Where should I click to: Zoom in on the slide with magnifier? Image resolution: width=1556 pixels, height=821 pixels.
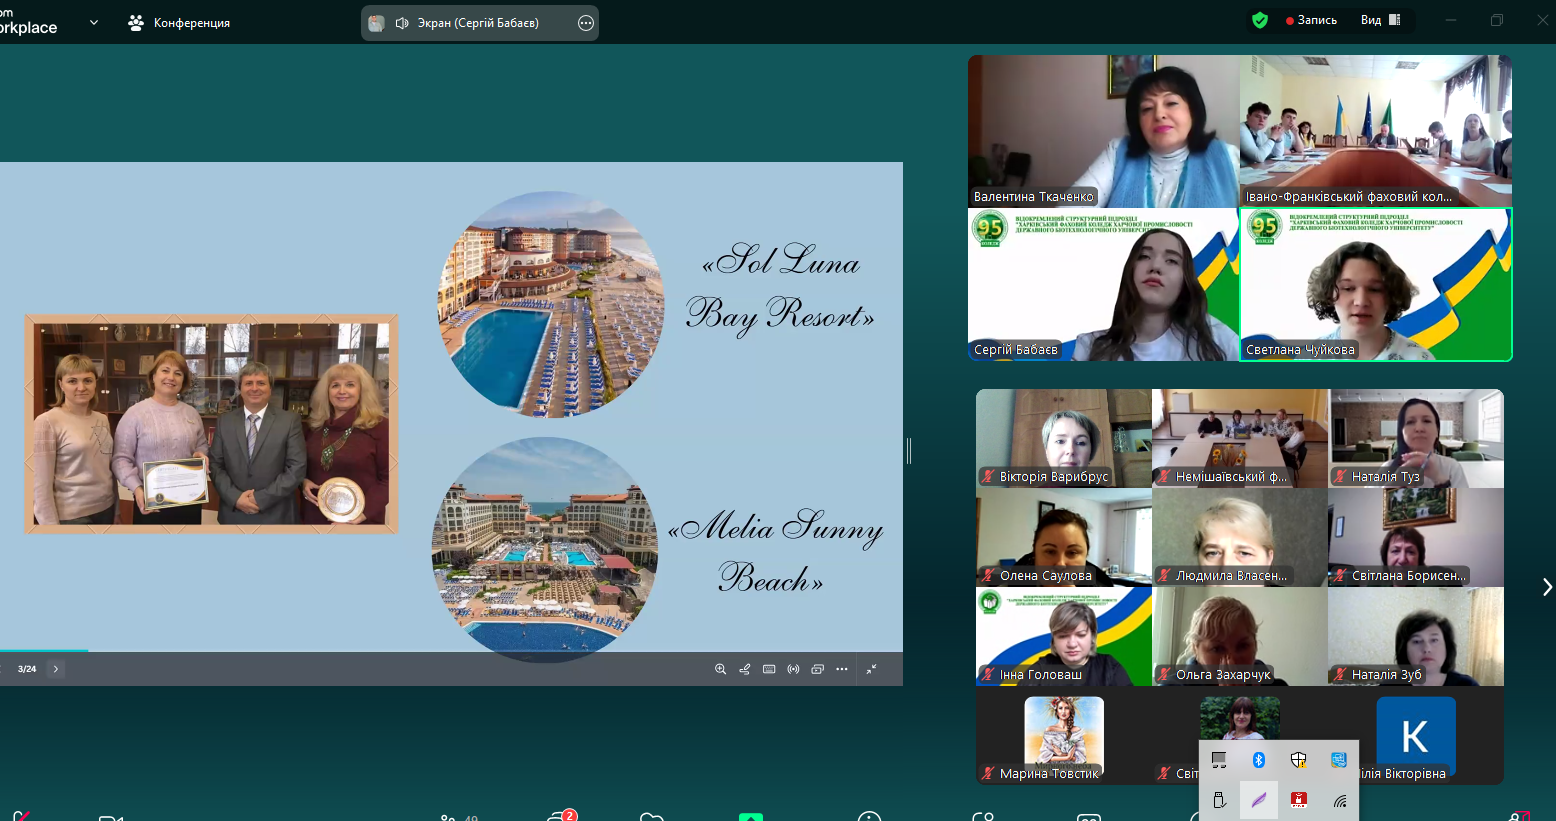(x=720, y=669)
